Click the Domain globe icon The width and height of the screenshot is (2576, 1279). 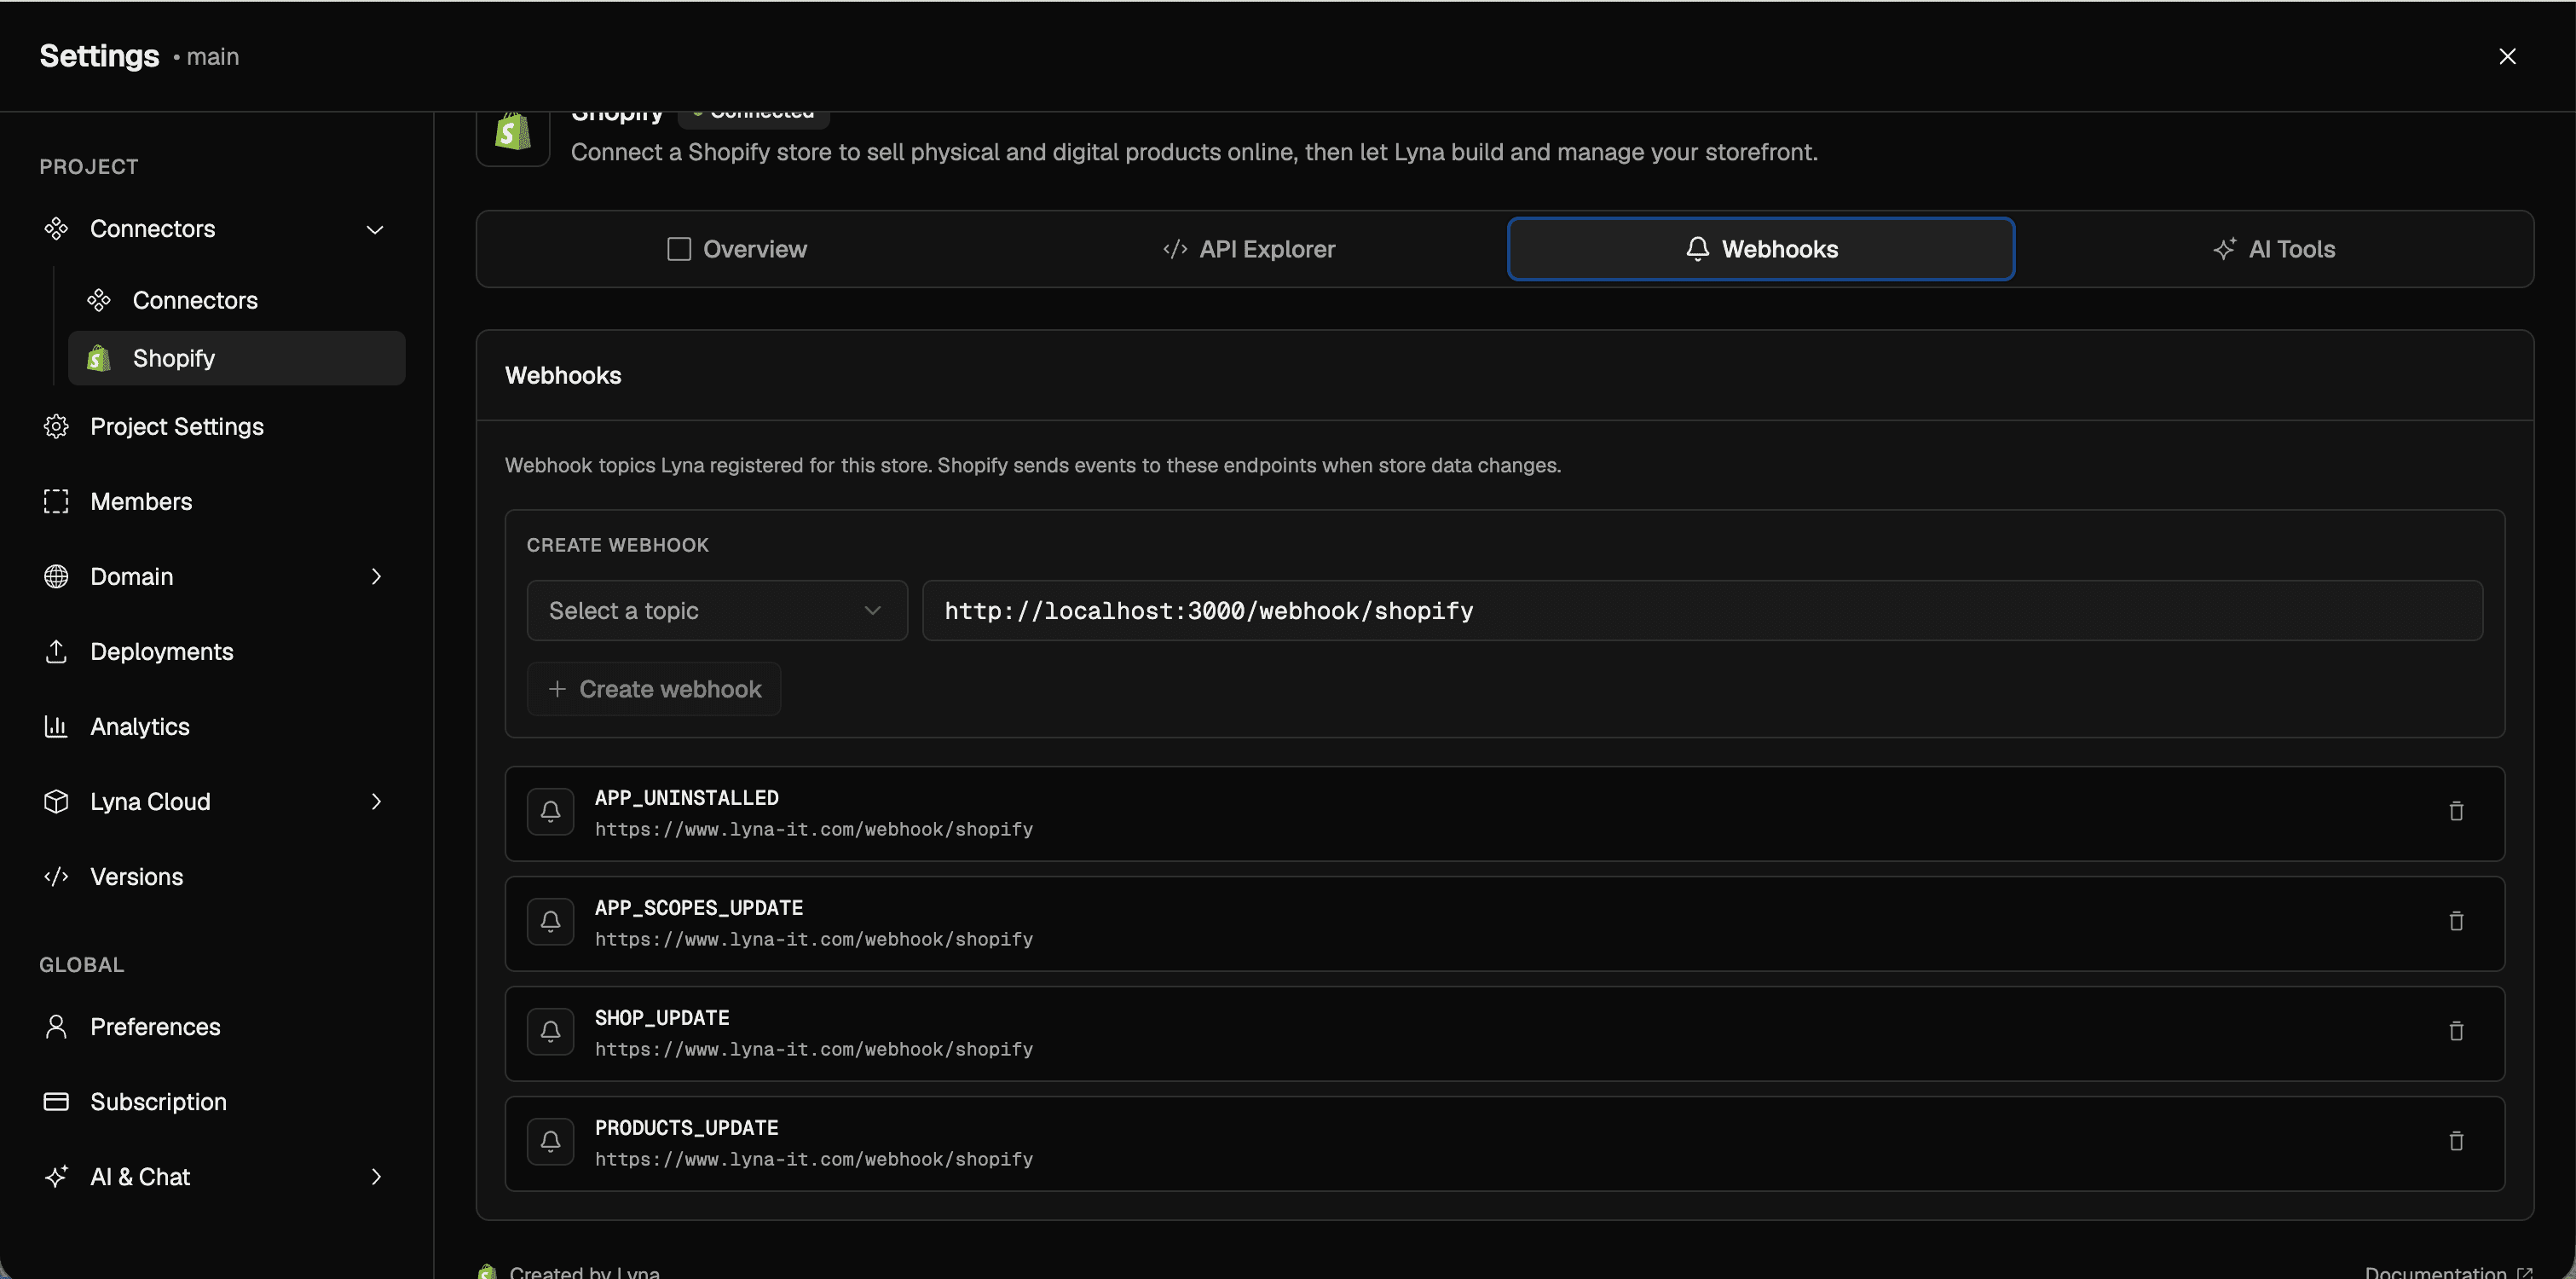tap(56, 577)
